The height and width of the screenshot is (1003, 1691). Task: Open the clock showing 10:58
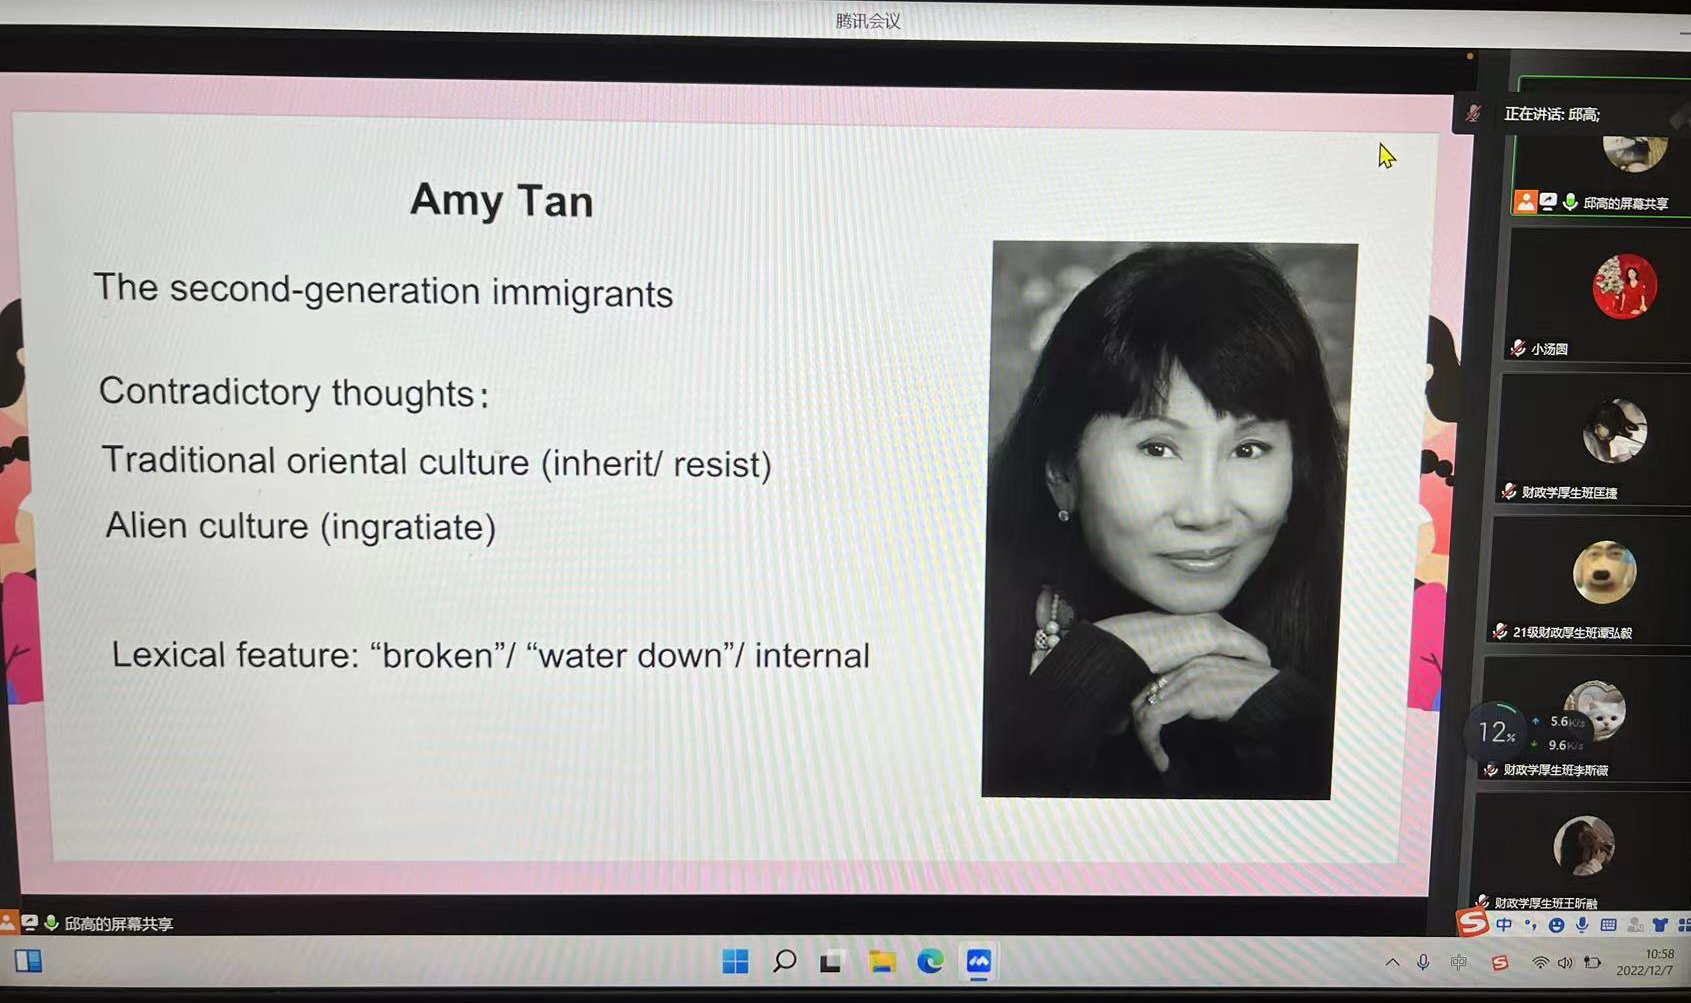1645,962
